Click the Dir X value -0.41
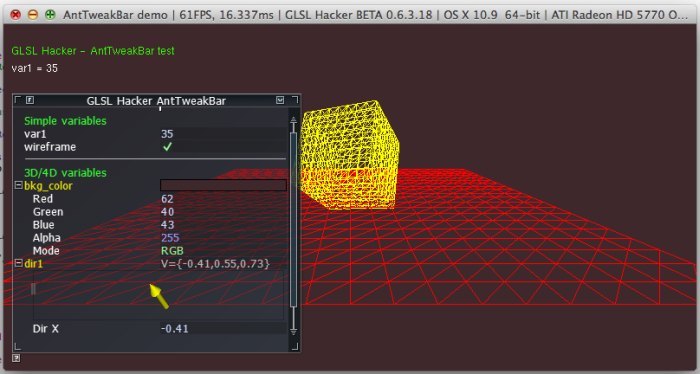The height and width of the screenshot is (374, 700). [x=175, y=329]
